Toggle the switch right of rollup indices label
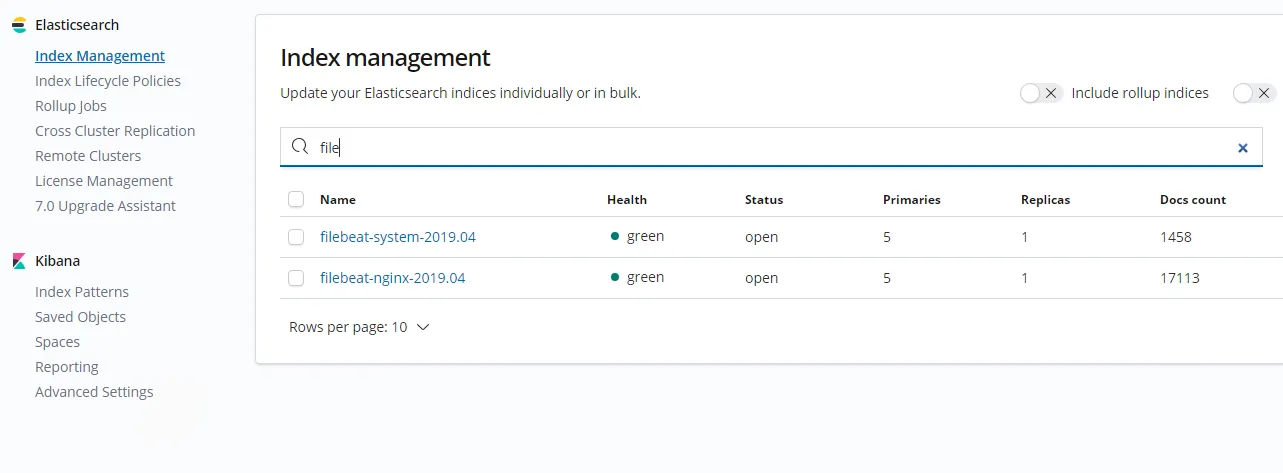The width and height of the screenshot is (1283, 473). 1254,93
